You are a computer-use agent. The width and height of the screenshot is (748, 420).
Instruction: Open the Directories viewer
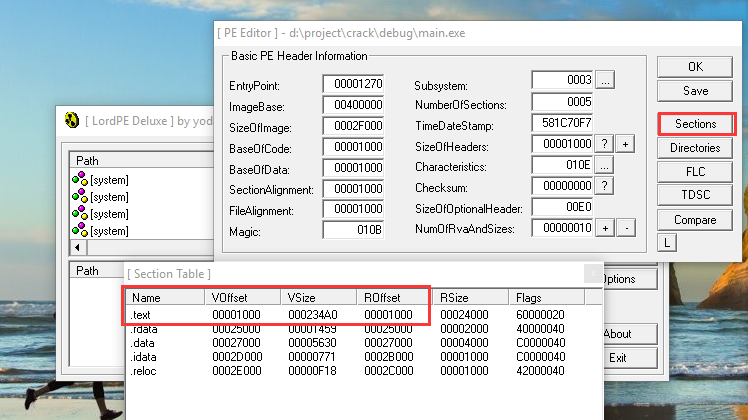[696, 148]
